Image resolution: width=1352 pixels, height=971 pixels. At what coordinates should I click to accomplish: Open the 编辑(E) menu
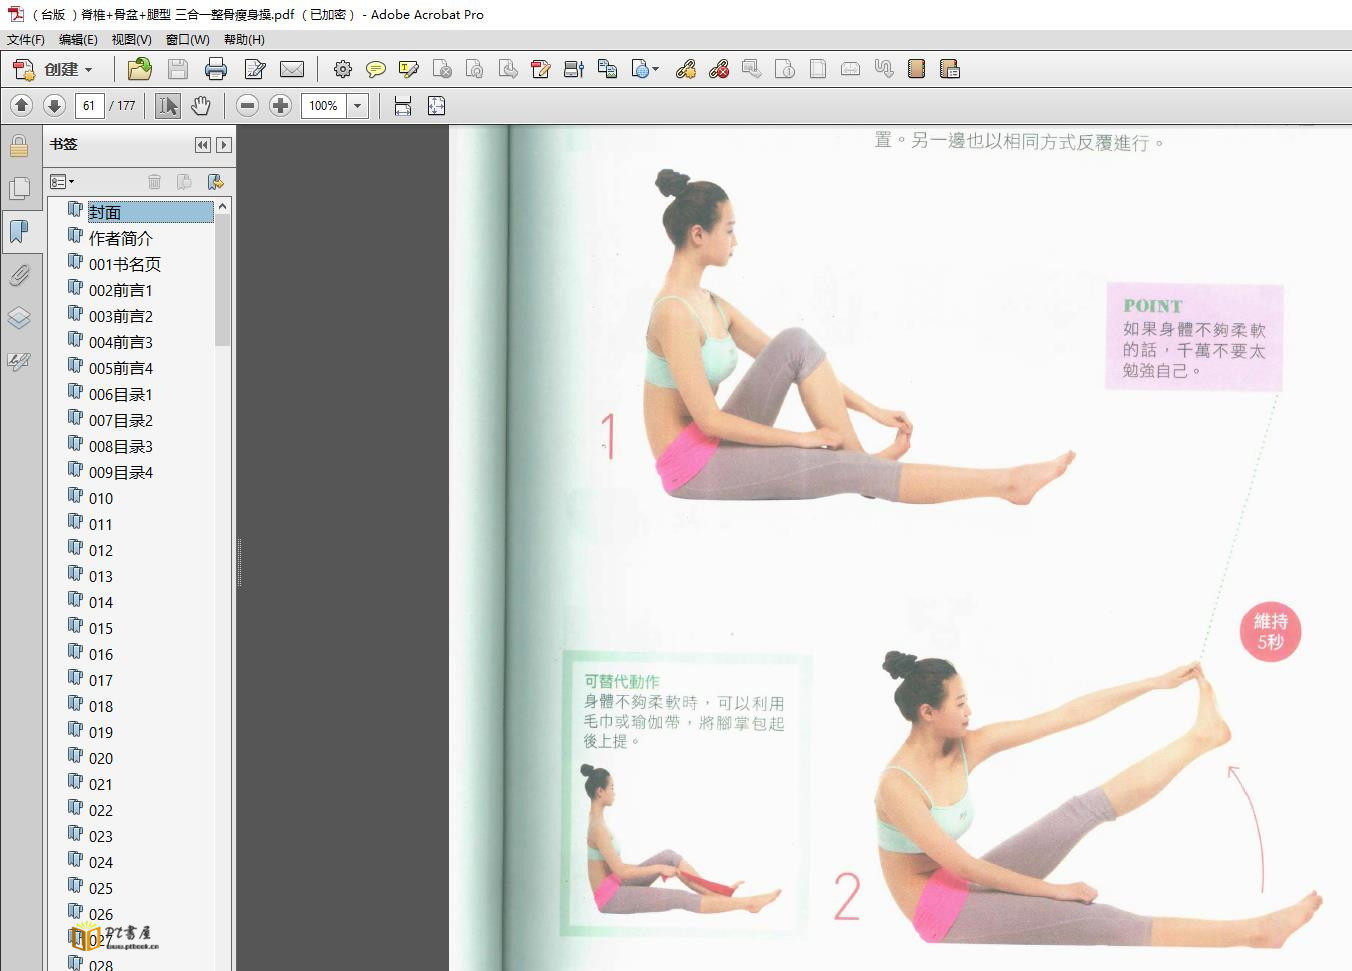click(x=78, y=40)
